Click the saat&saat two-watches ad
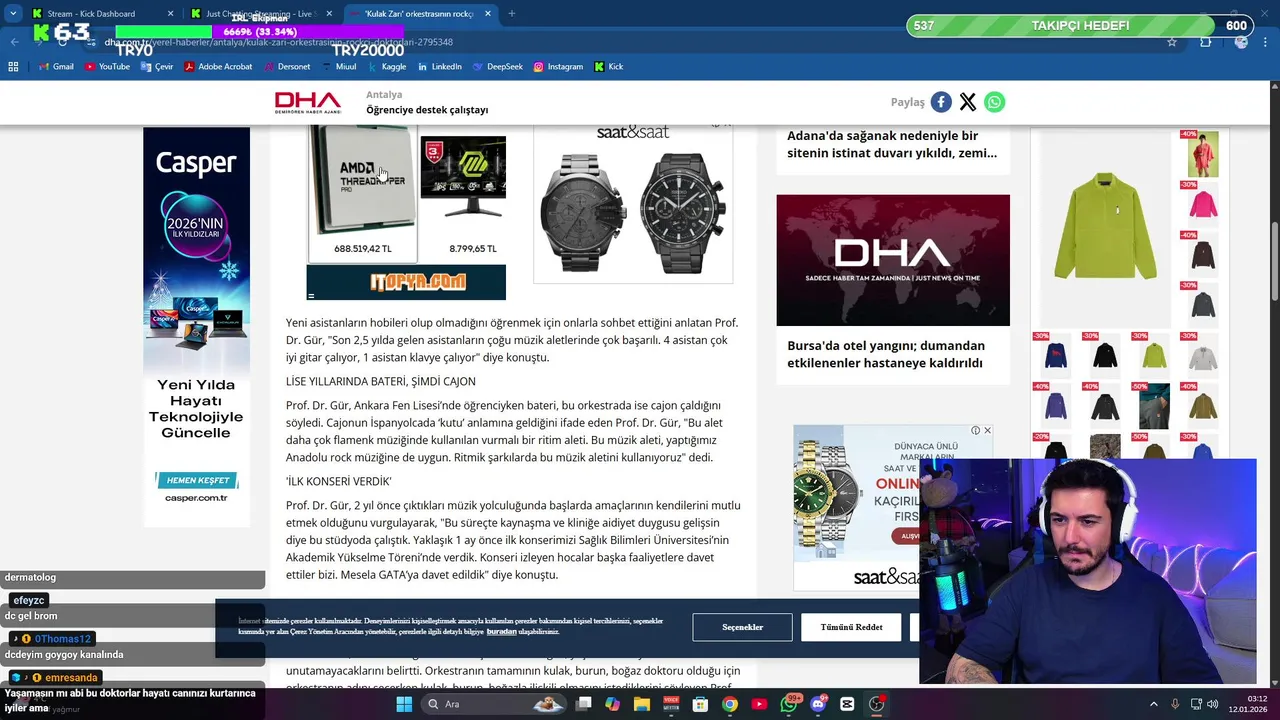The image size is (1280, 720). click(633, 205)
